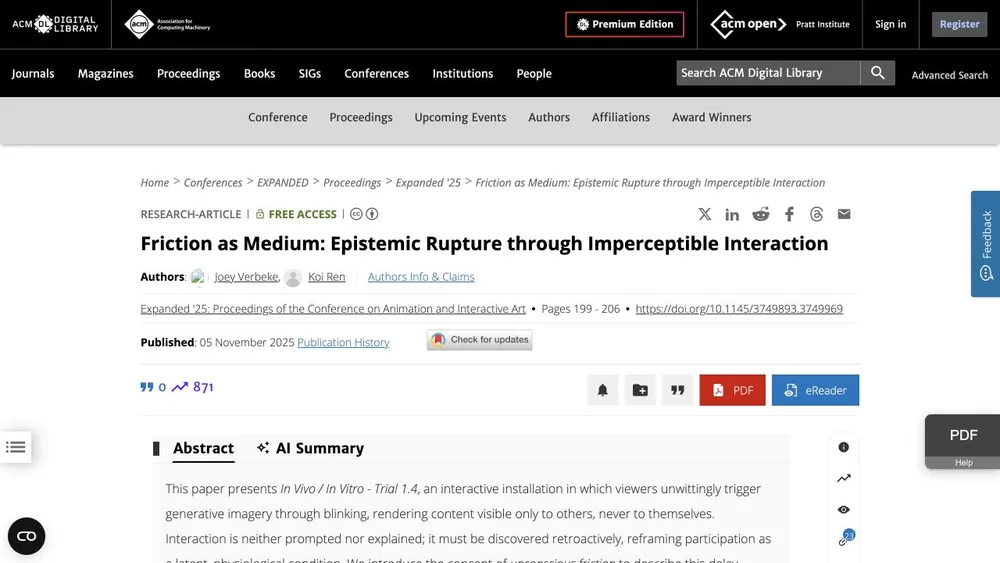1000x563 pixels.
Task: Show article metrics trend sidebar icon
Action: coord(844,478)
